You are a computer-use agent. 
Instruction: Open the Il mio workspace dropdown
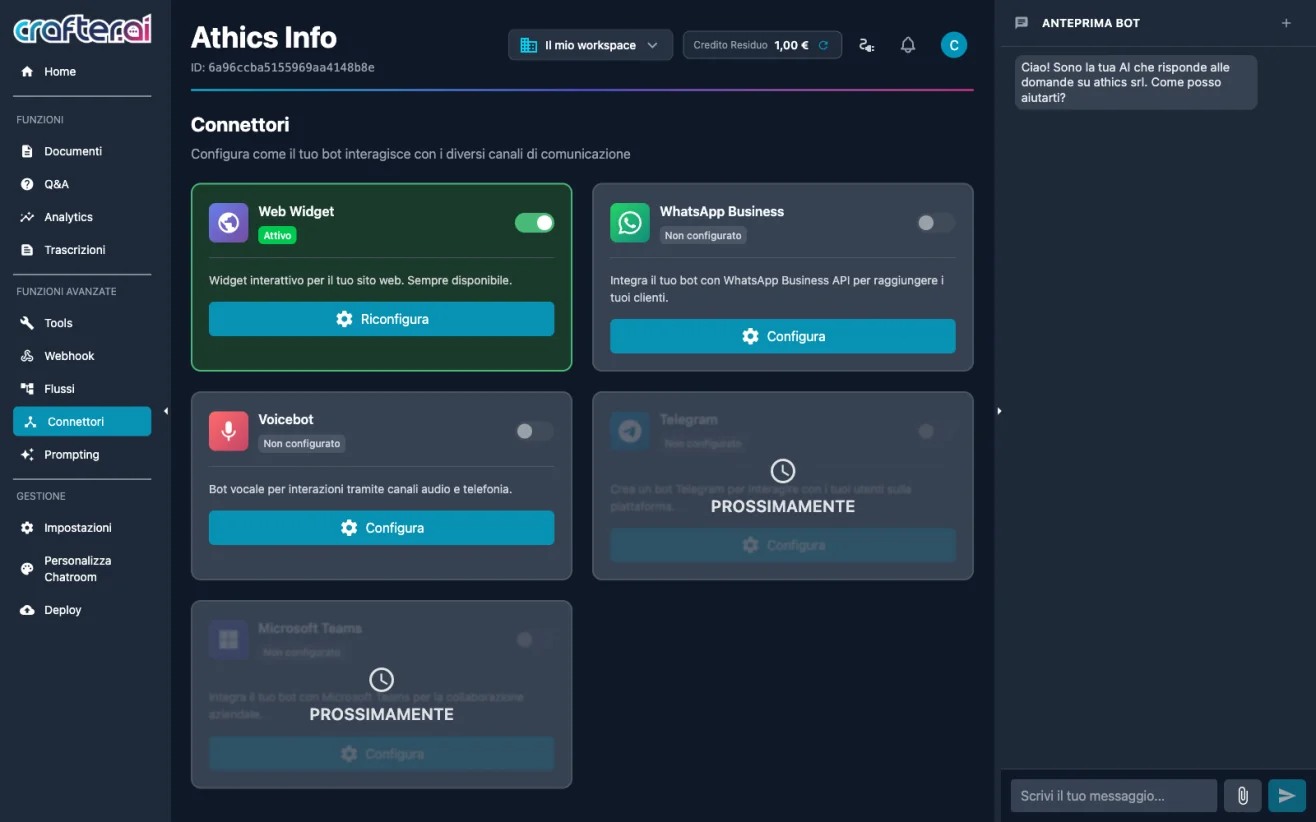(590, 45)
